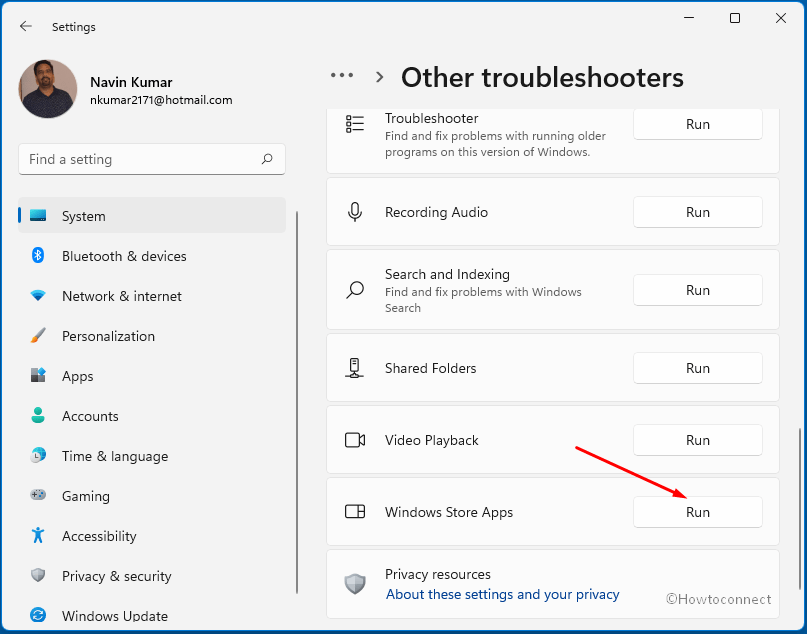Click the compatibility troubleshooter list icon
Screen dimensions: 807x634
click(x=355, y=124)
